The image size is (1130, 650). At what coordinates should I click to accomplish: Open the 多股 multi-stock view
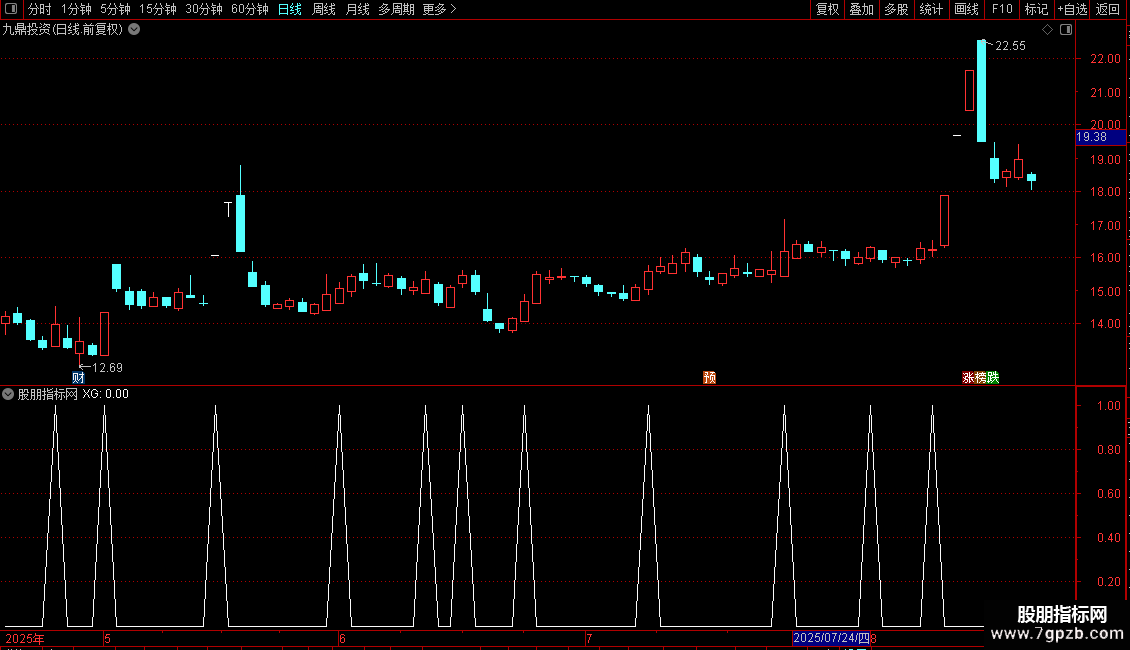coord(896,9)
